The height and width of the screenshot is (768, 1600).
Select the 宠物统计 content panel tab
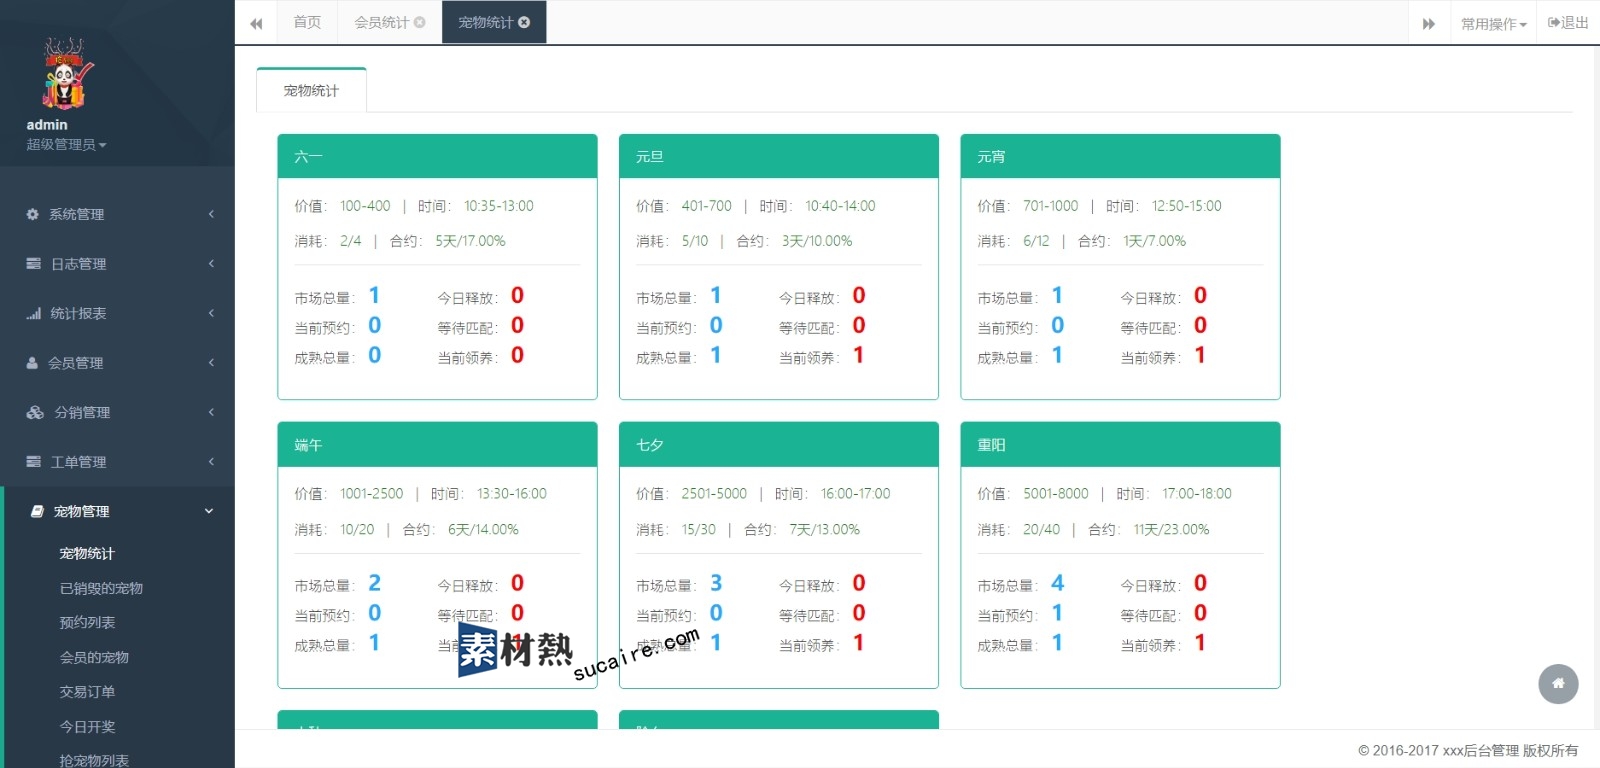tap(311, 90)
